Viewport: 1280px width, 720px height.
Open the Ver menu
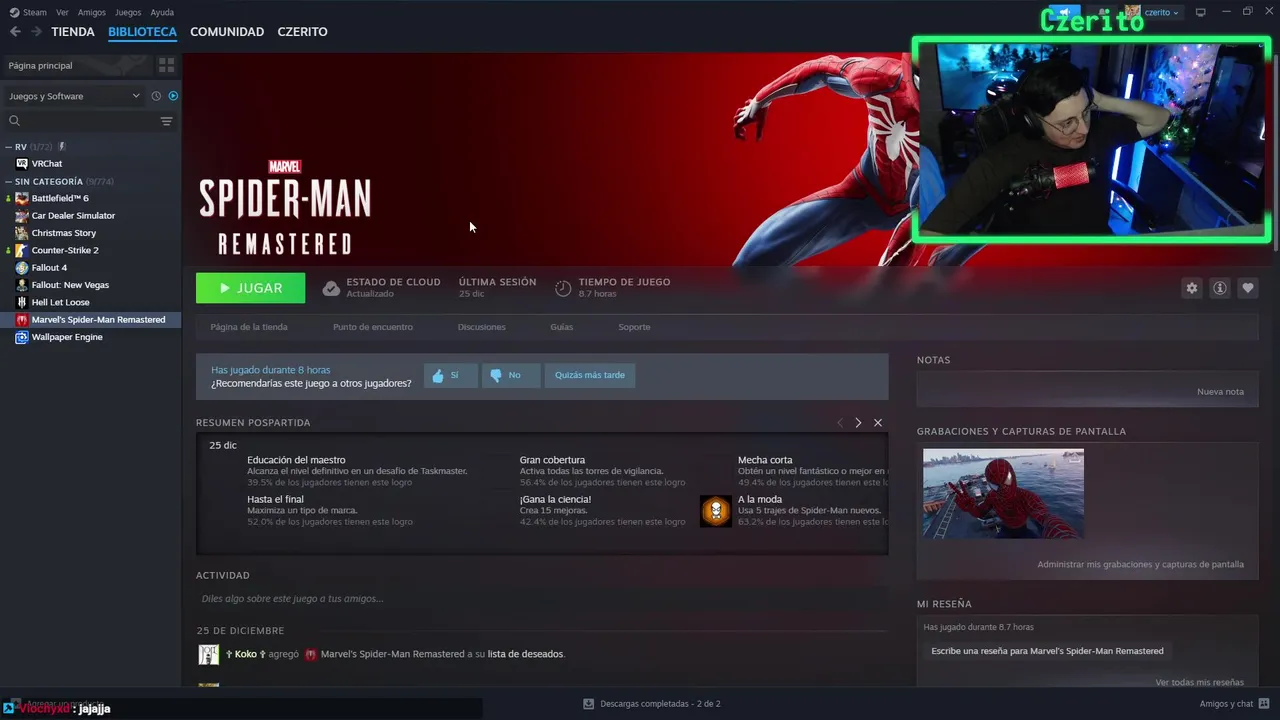63,12
